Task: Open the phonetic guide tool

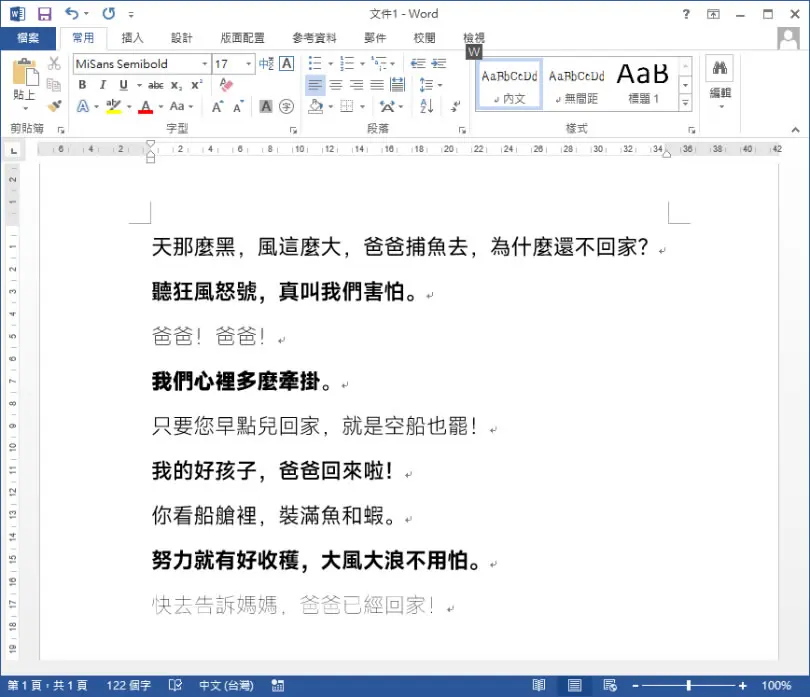Action: point(267,64)
